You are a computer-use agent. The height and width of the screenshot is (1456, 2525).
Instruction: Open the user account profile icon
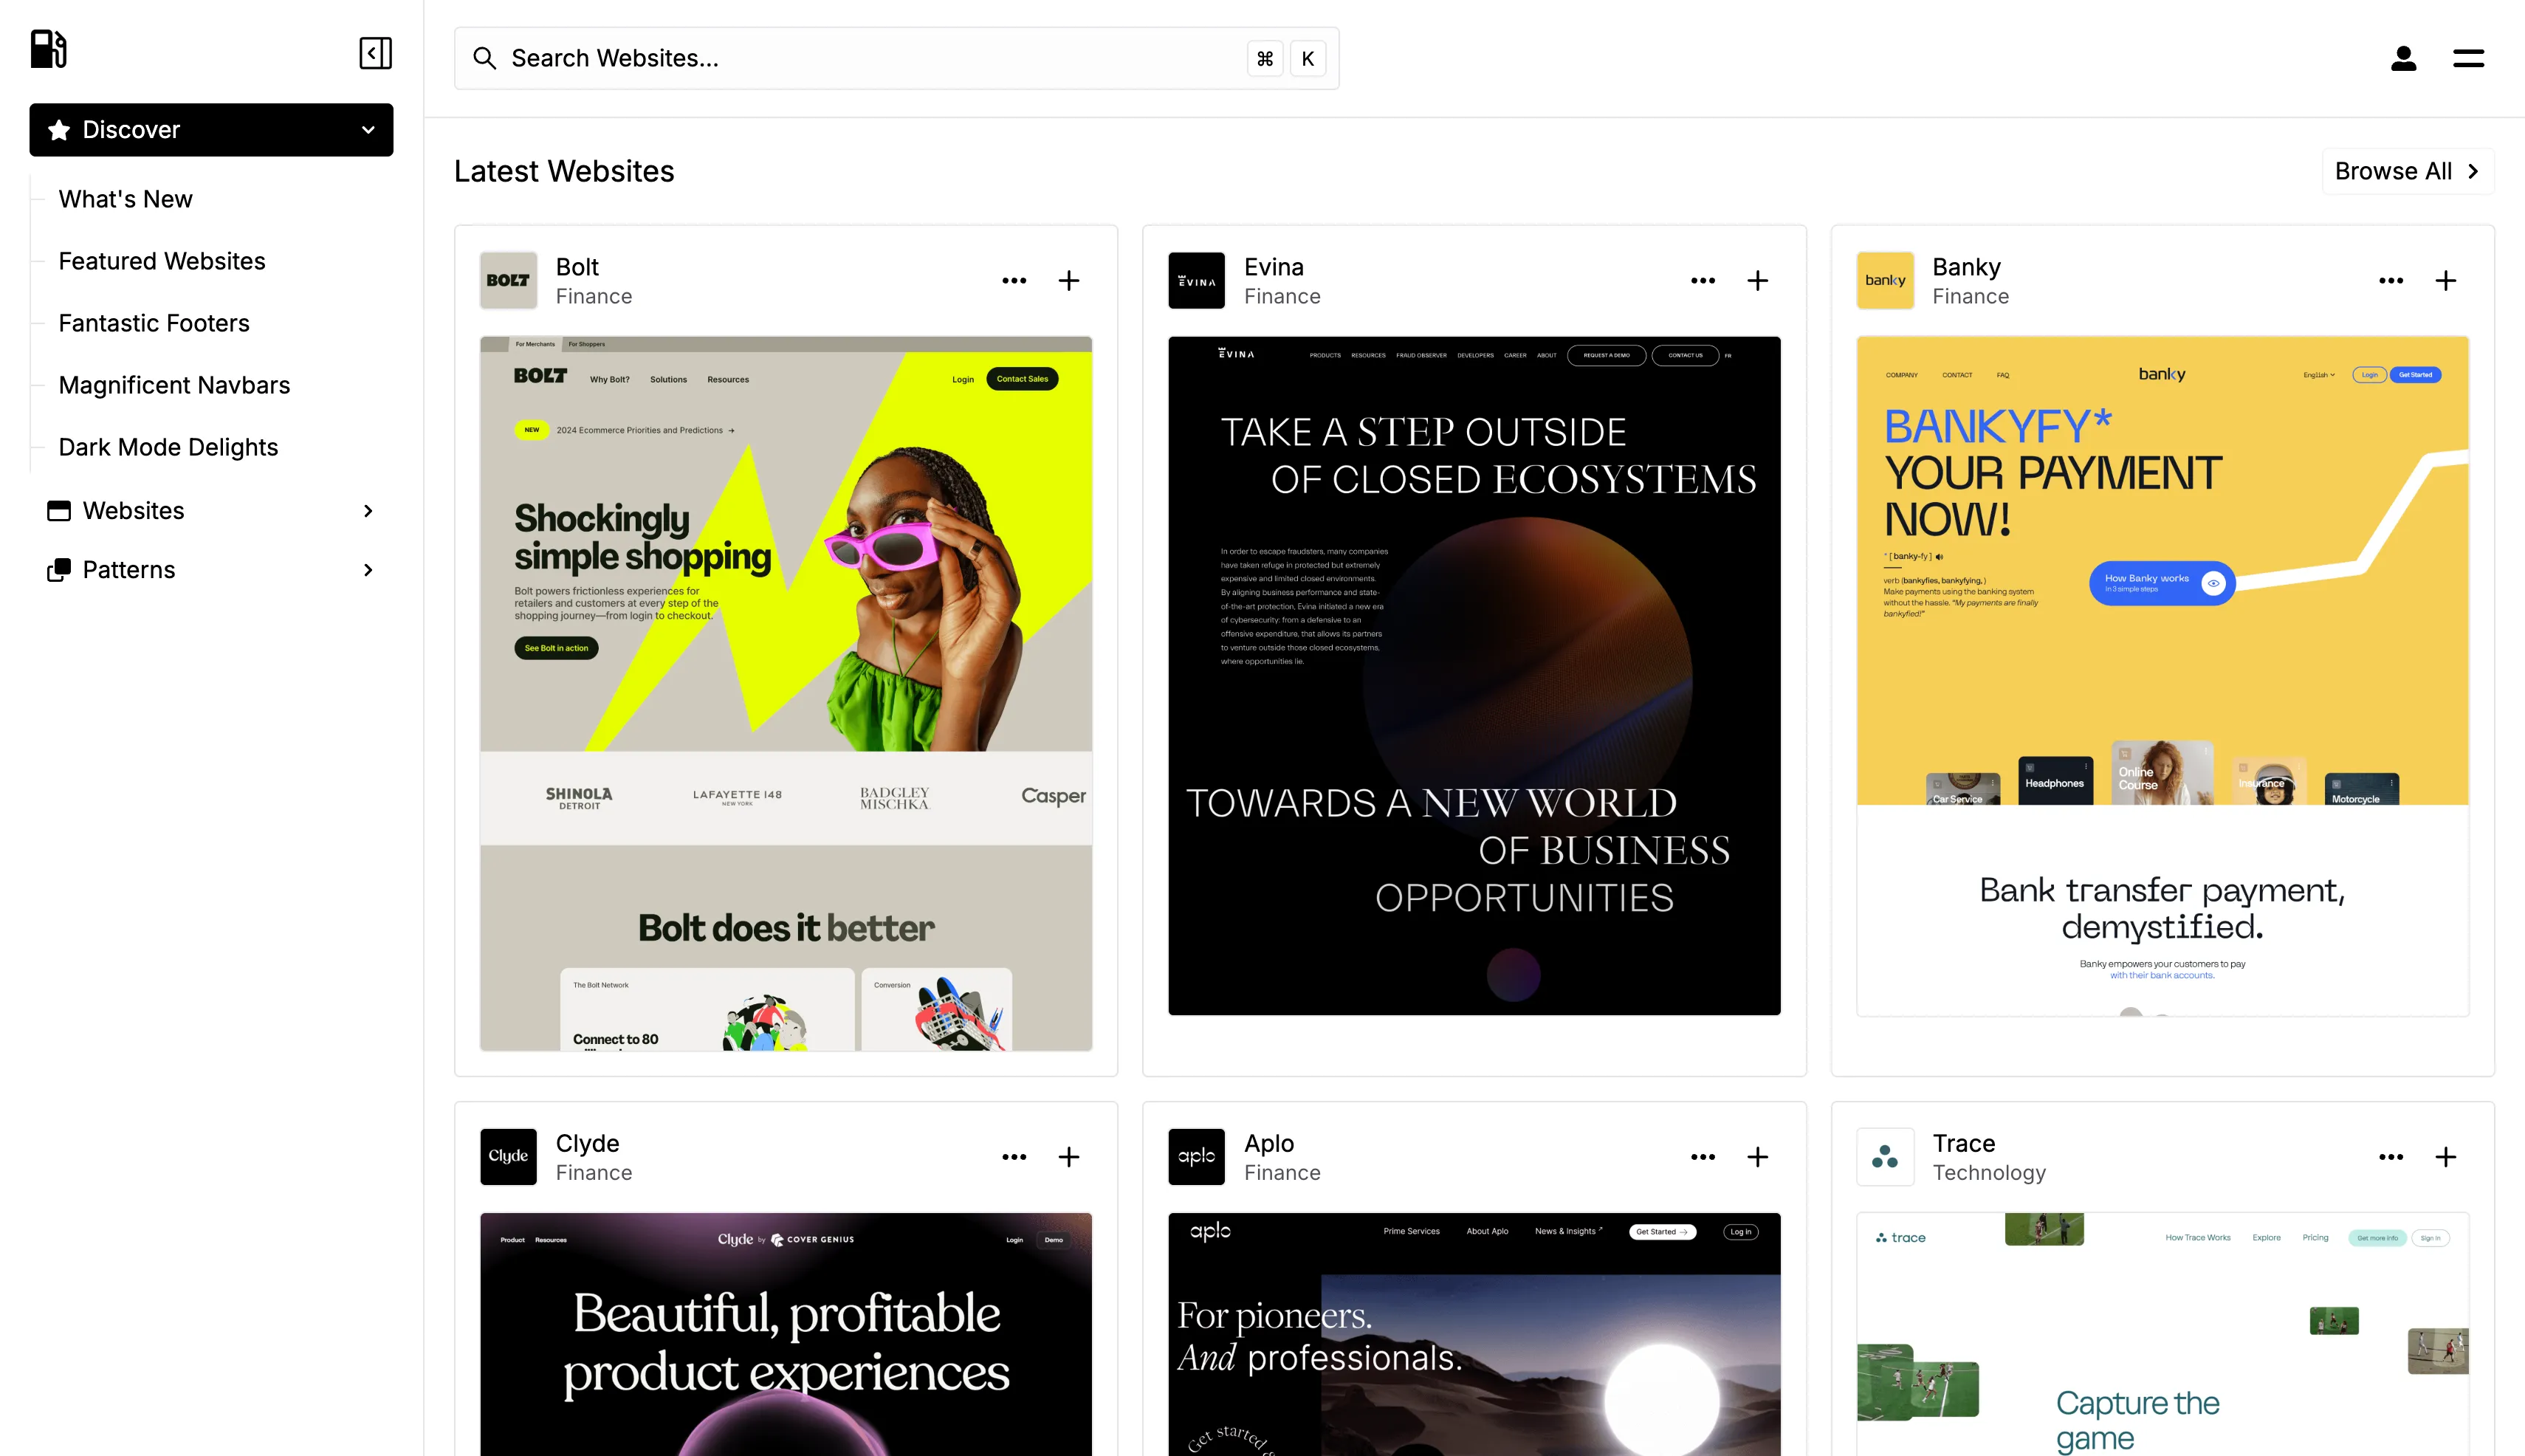(x=2403, y=59)
